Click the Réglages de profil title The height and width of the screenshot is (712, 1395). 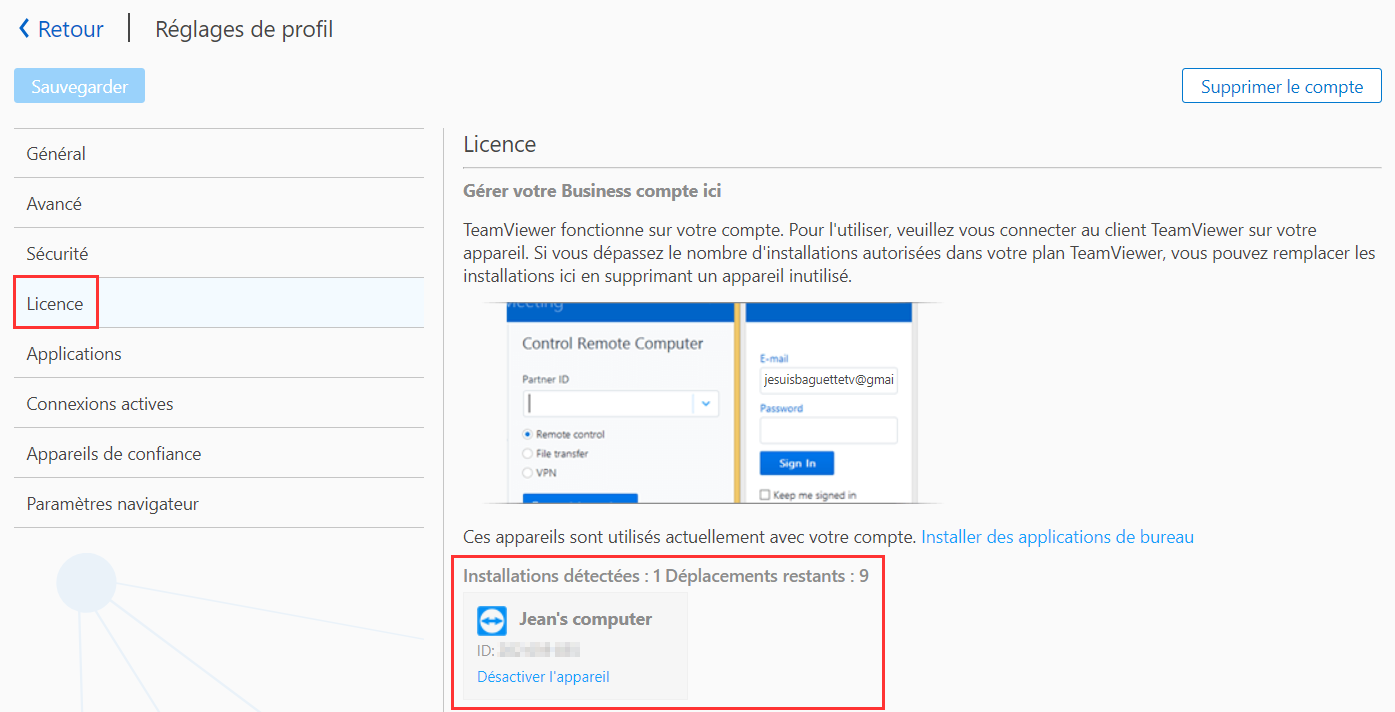(244, 29)
